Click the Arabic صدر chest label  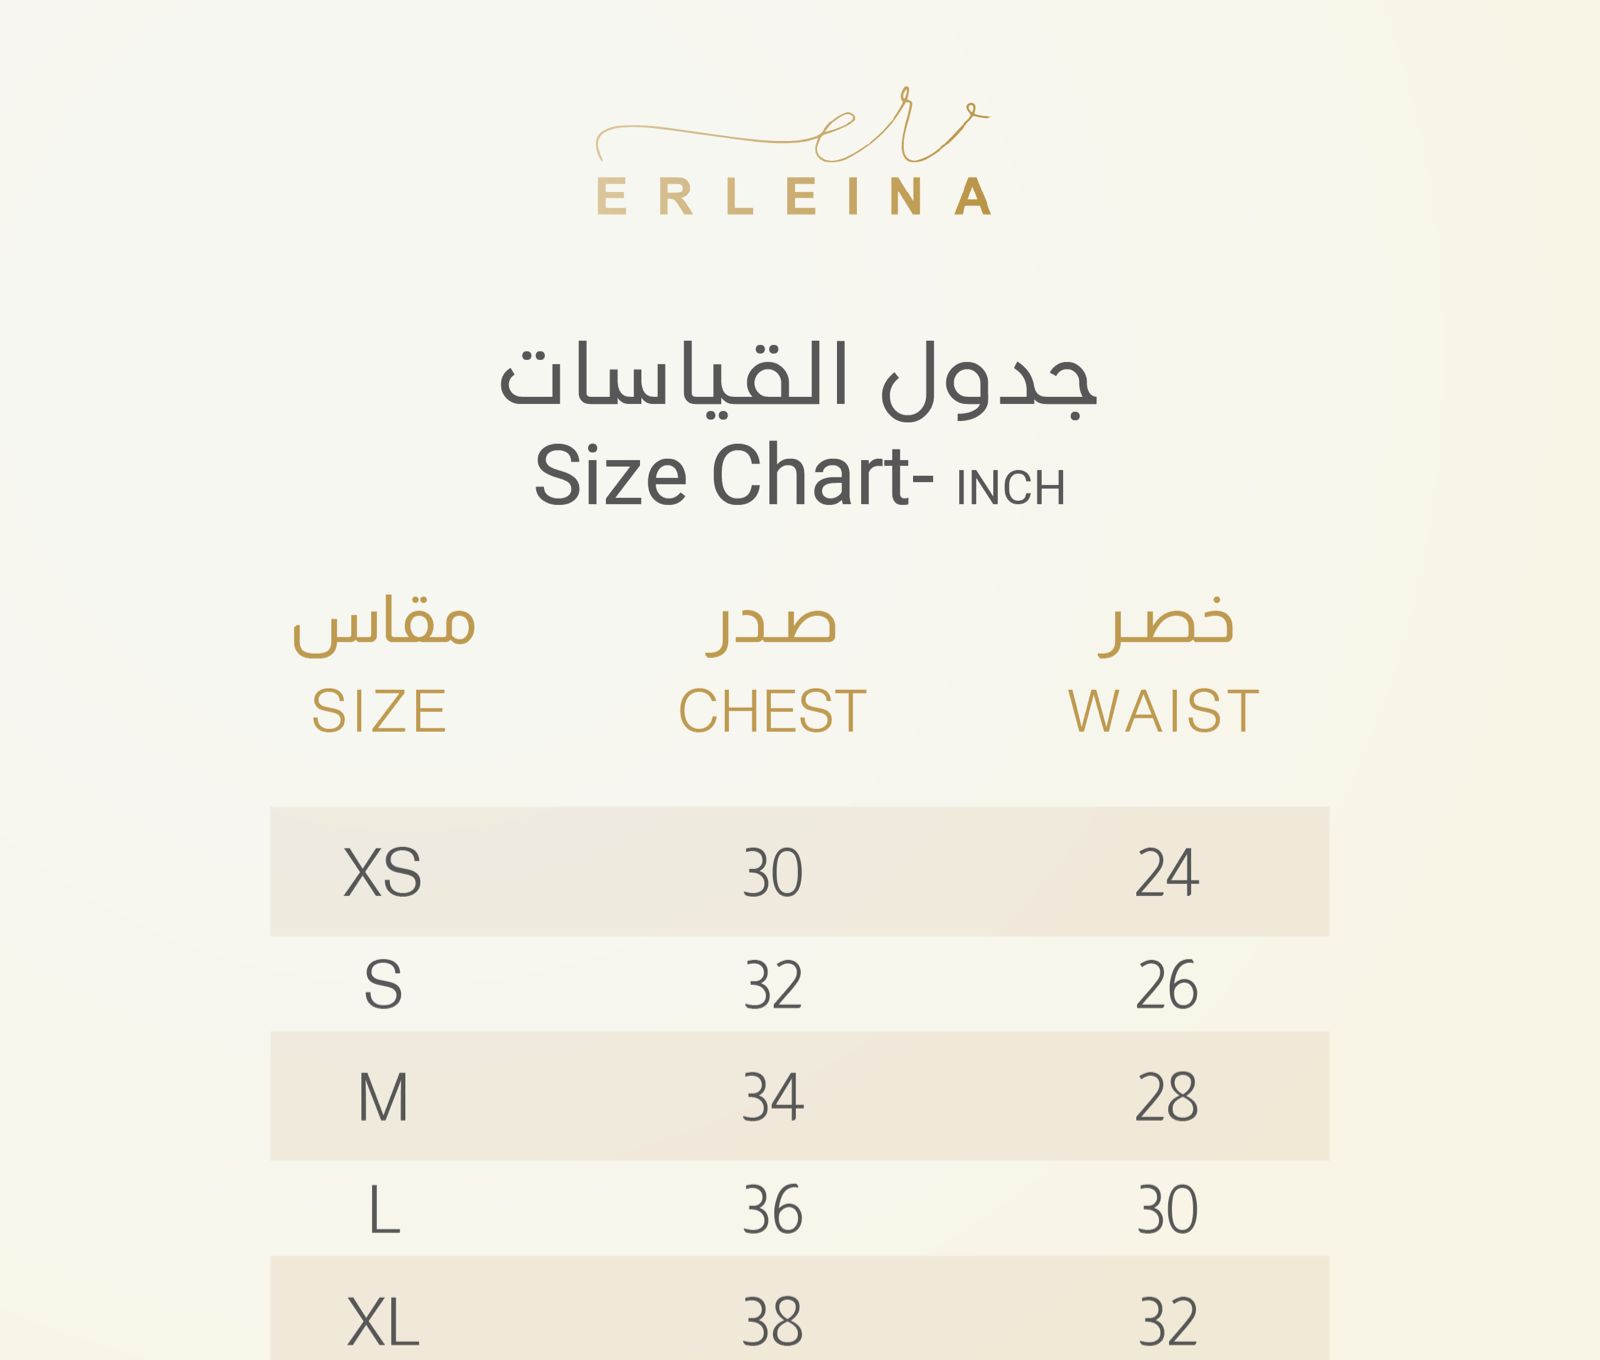771,625
